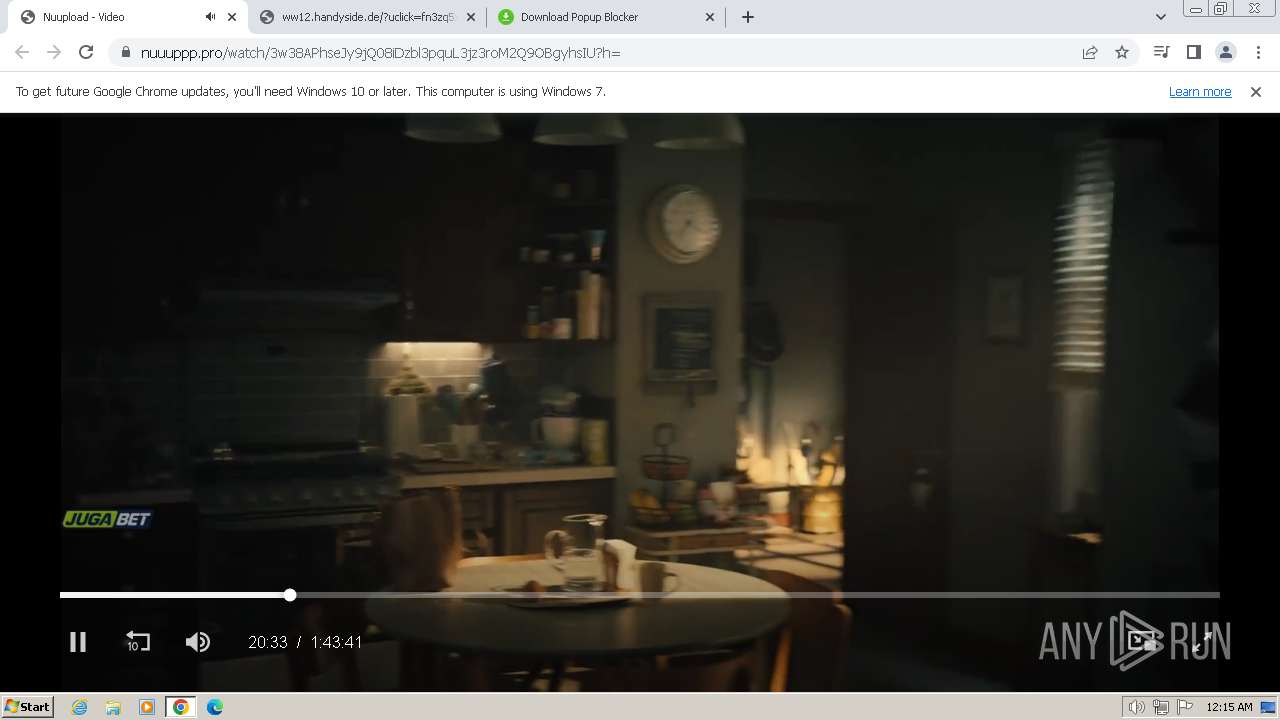Share this page icon

click(x=1090, y=52)
